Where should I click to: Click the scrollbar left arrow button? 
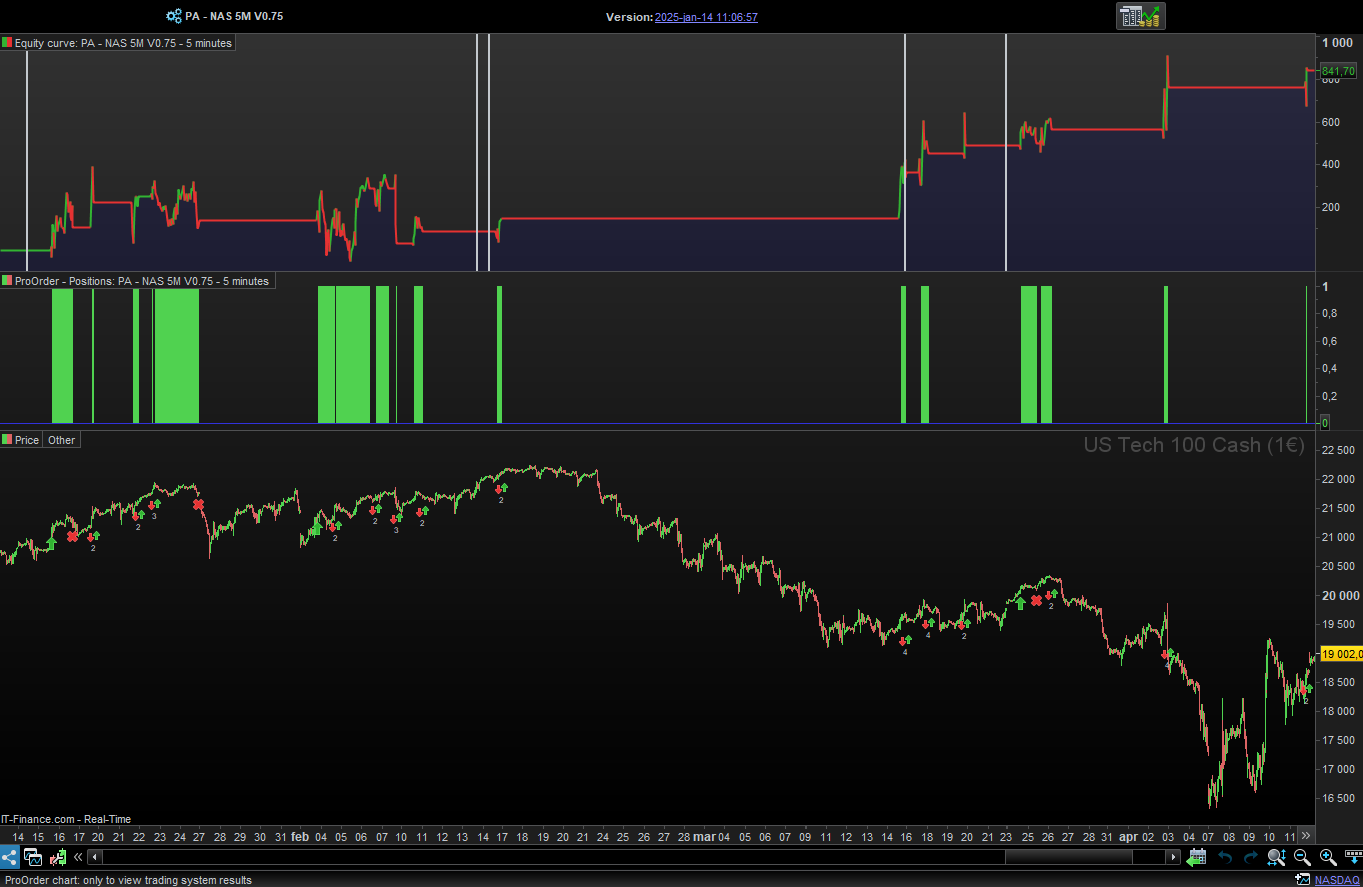pos(95,857)
